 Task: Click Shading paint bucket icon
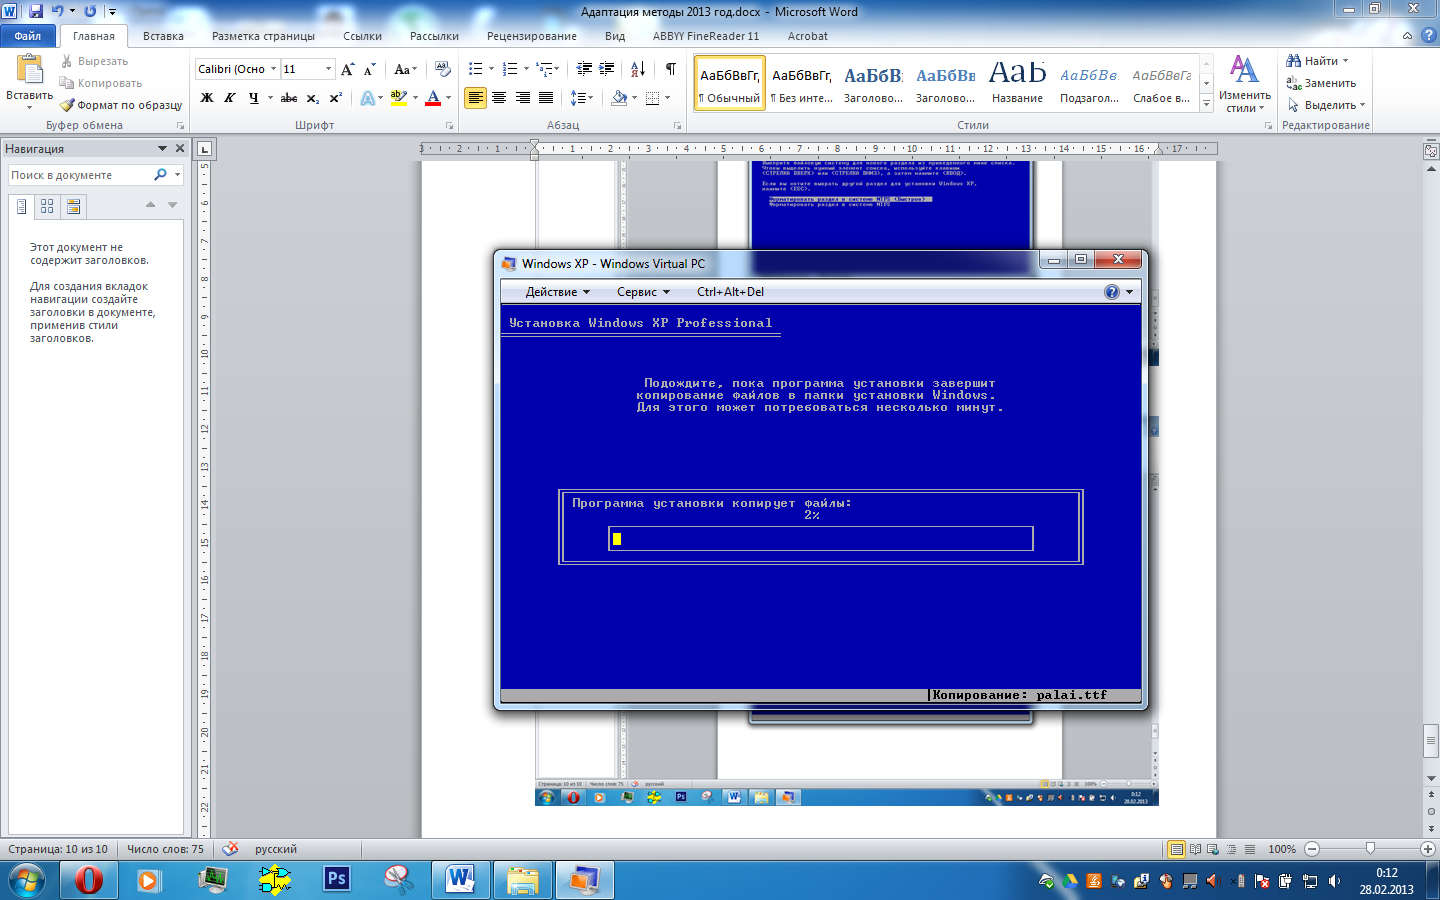coord(619,98)
